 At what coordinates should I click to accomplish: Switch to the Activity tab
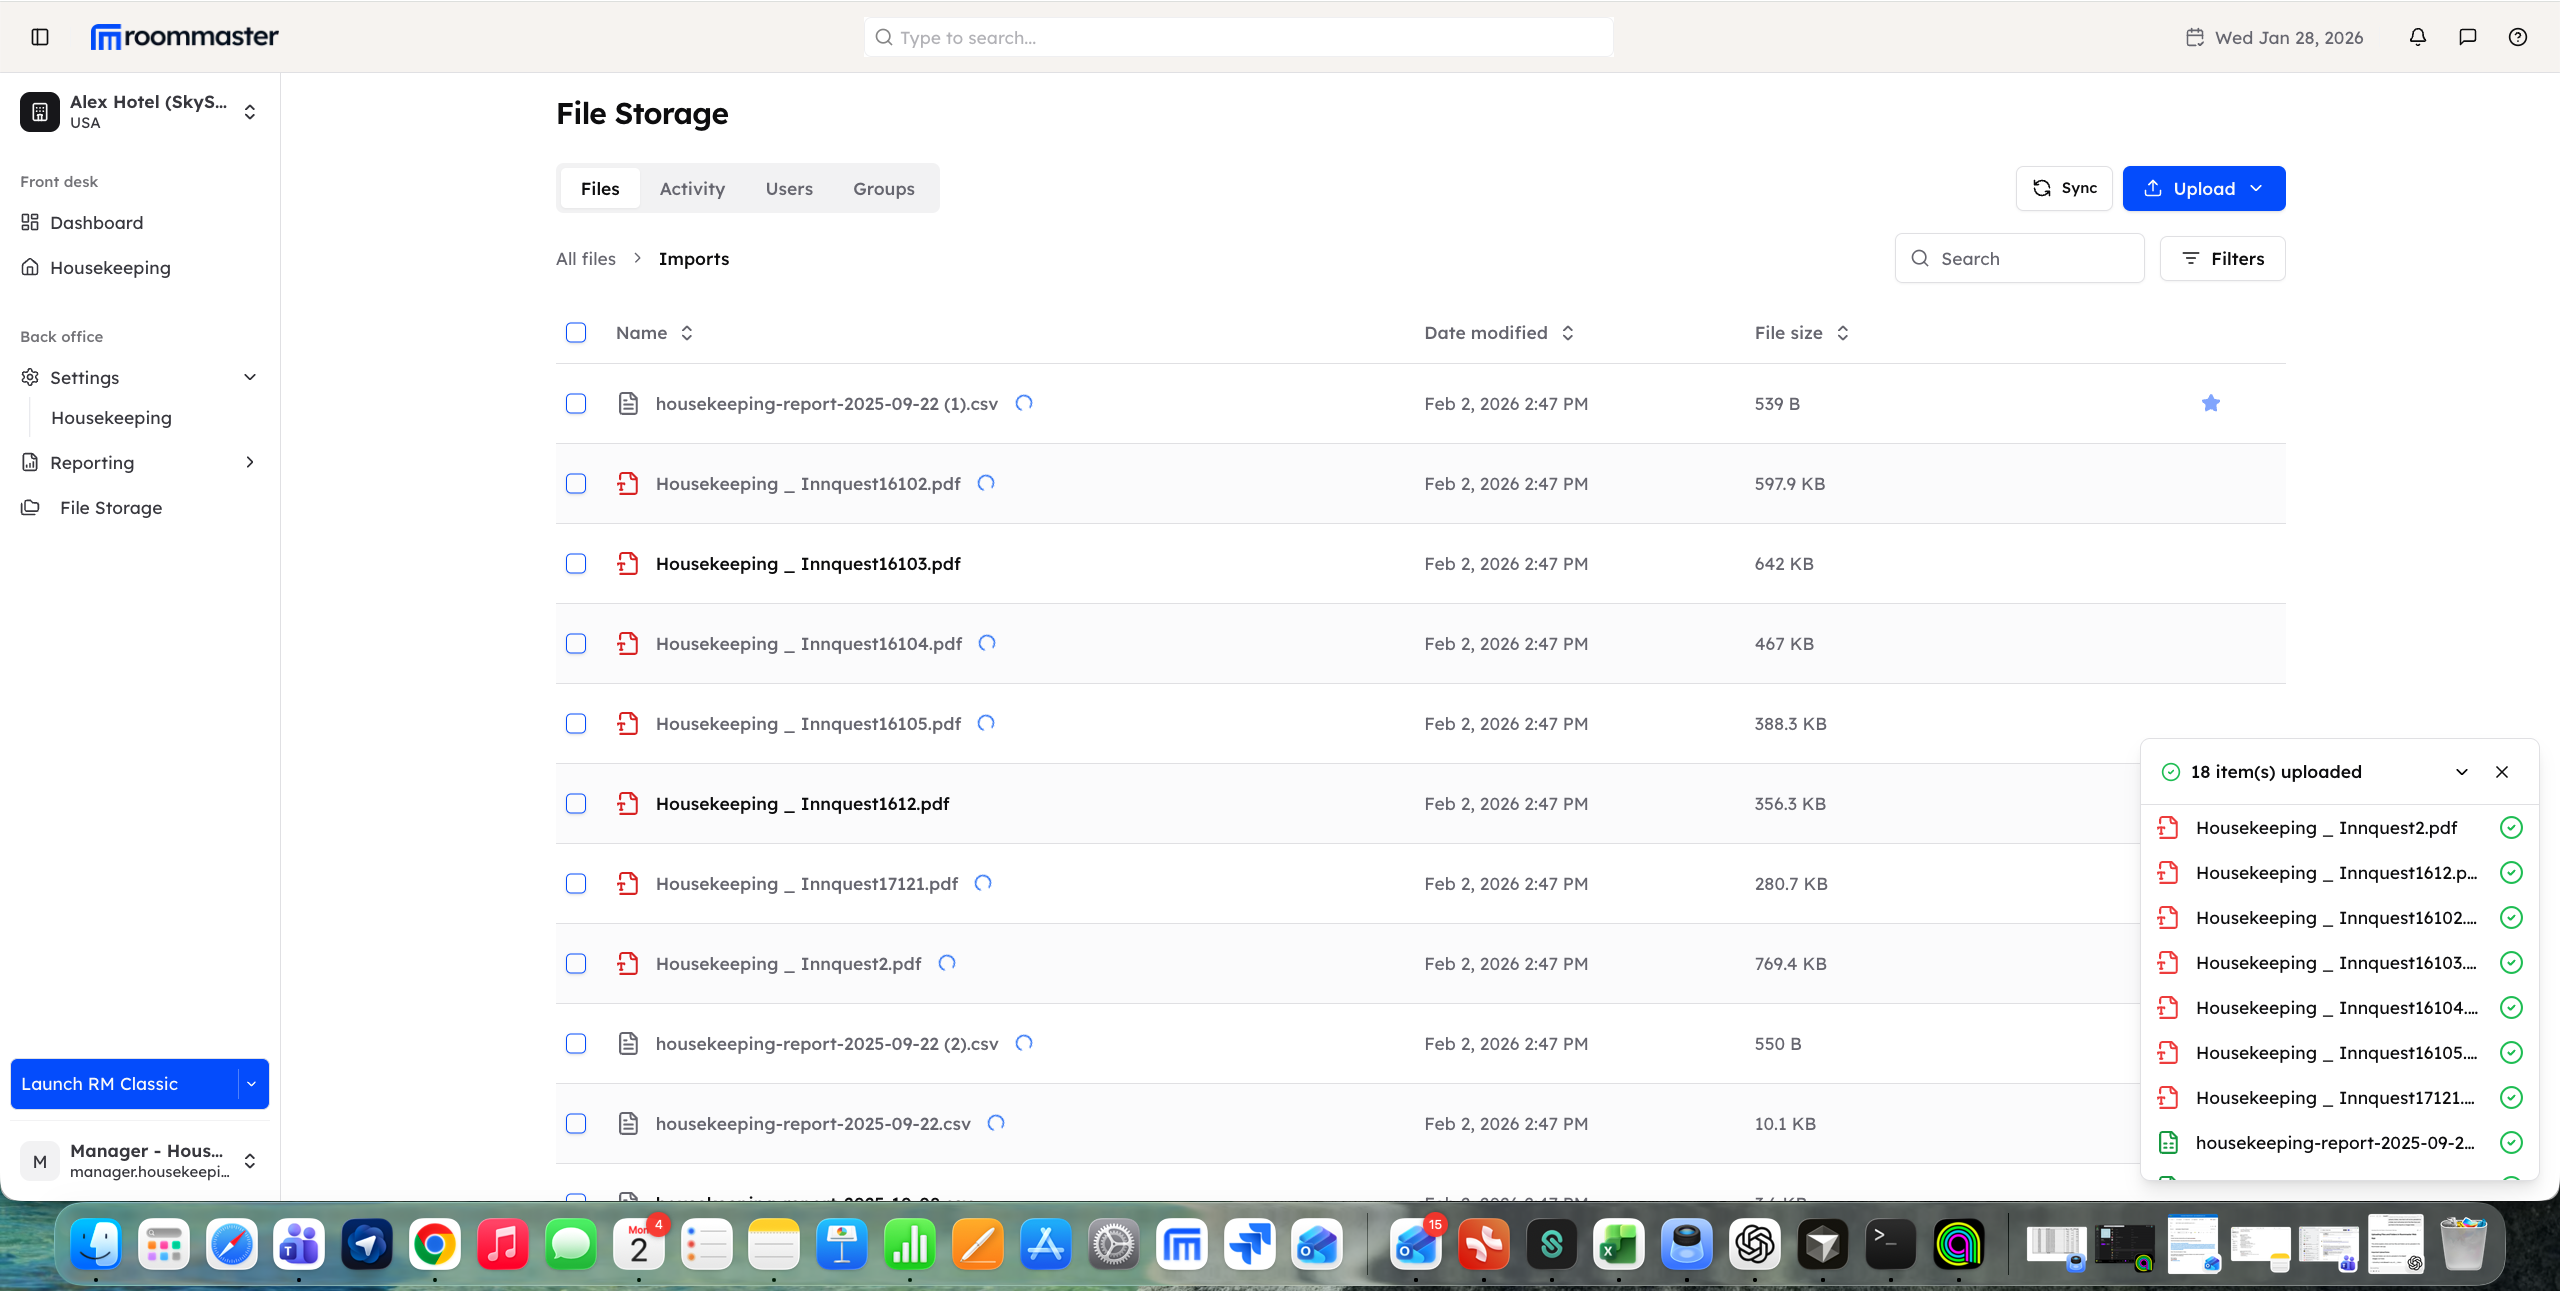[x=691, y=188]
